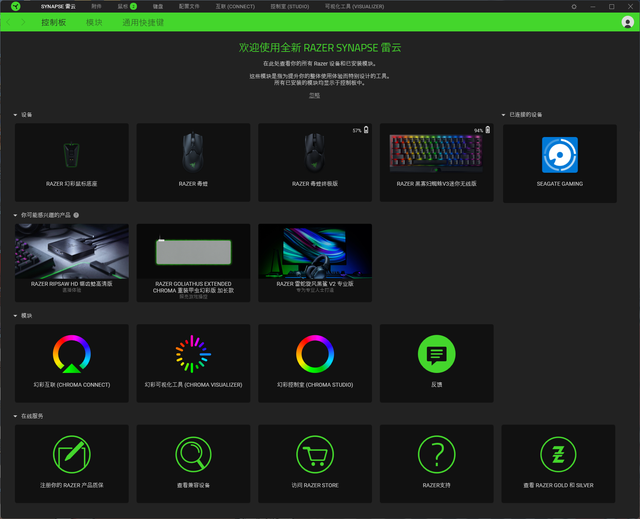Screen dimensions: 640x519
Task: Select the 通用快捷键 sub-tab
Action: (x=143, y=22)
